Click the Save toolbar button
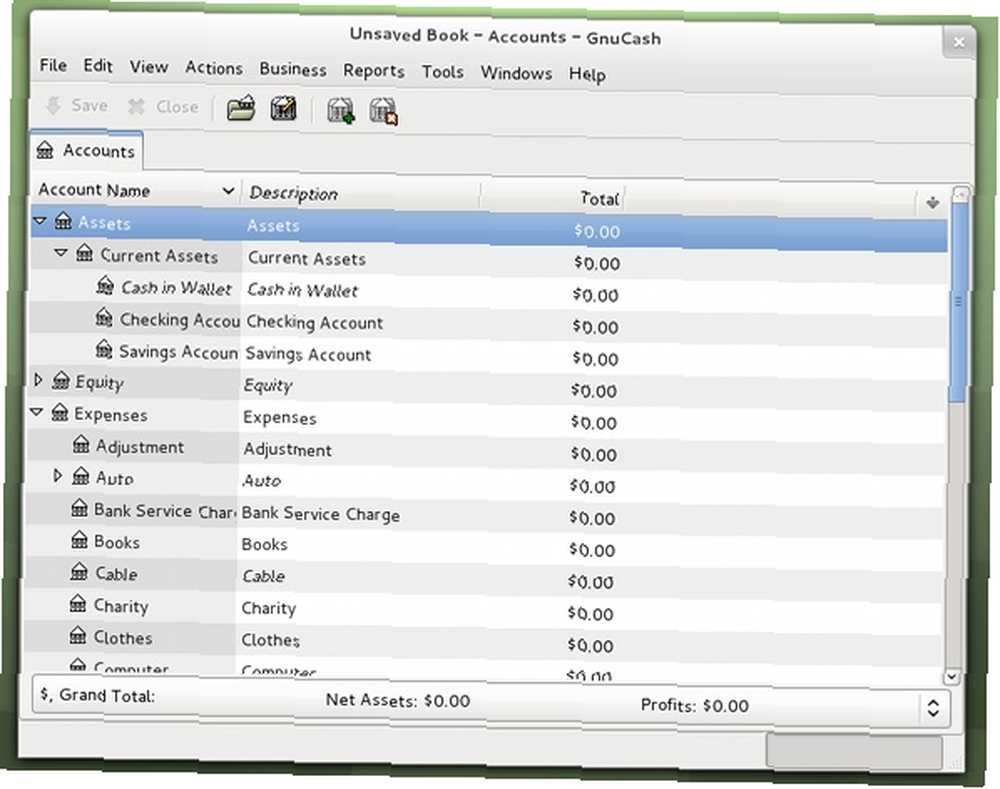This screenshot has height=789, width=1000. click(77, 105)
